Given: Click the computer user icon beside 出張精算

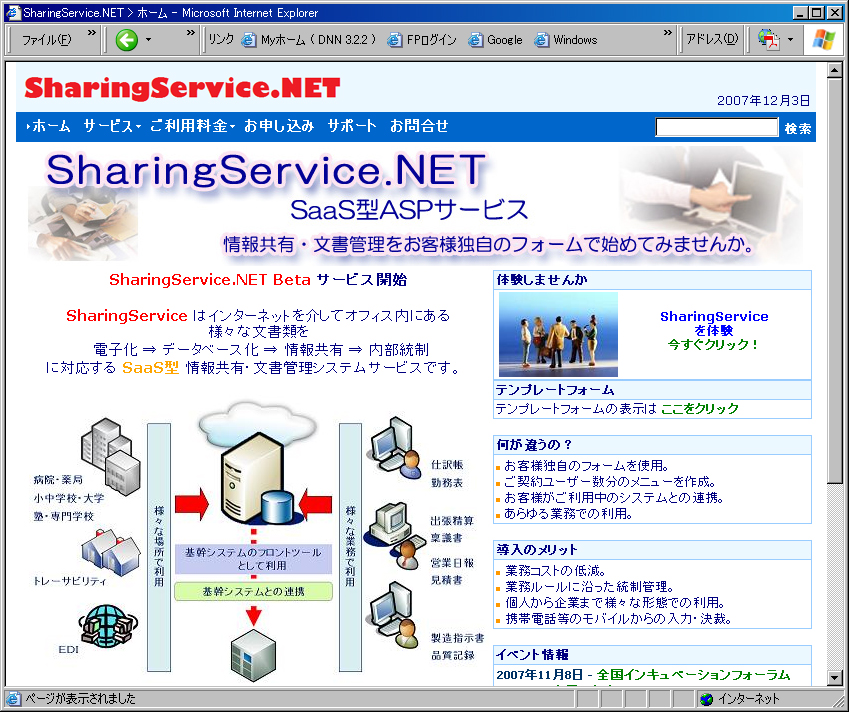Looking at the screenshot, I should coord(397,535).
